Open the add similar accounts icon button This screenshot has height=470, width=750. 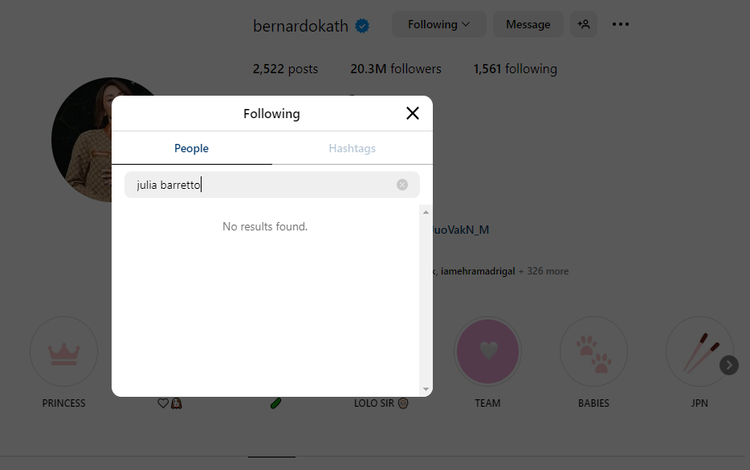click(x=583, y=24)
